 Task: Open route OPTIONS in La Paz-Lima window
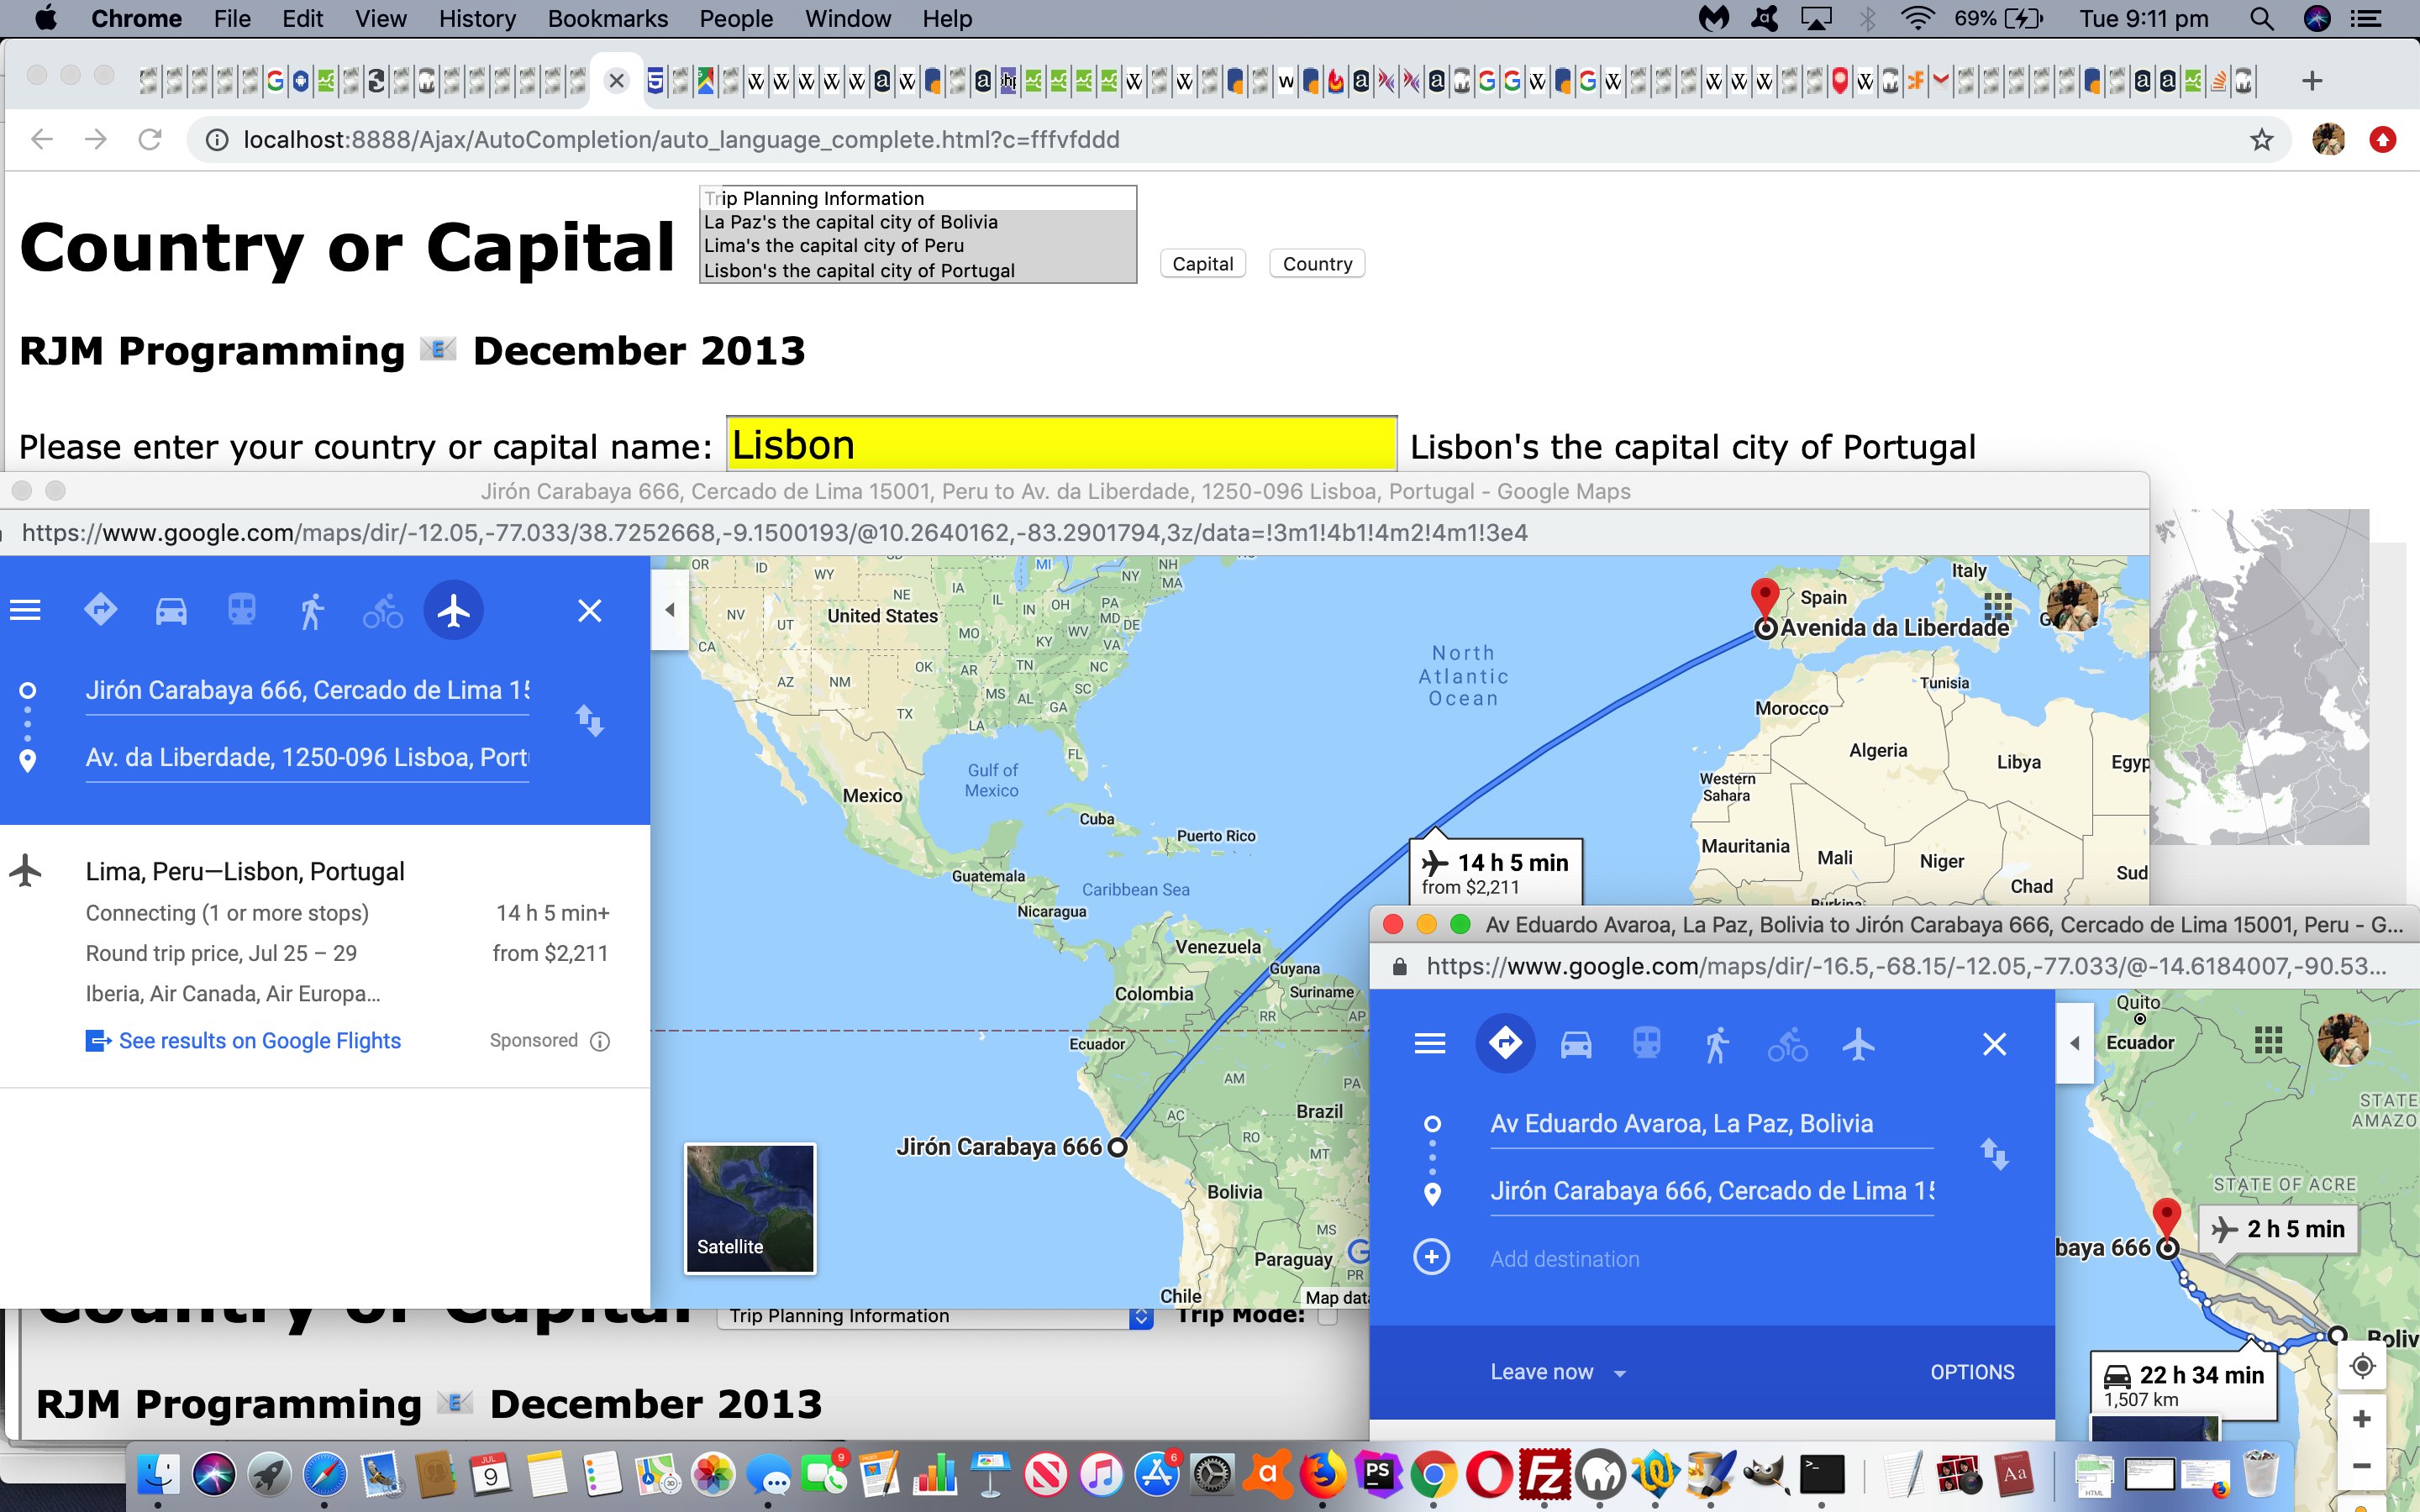pyautogui.click(x=1972, y=1372)
